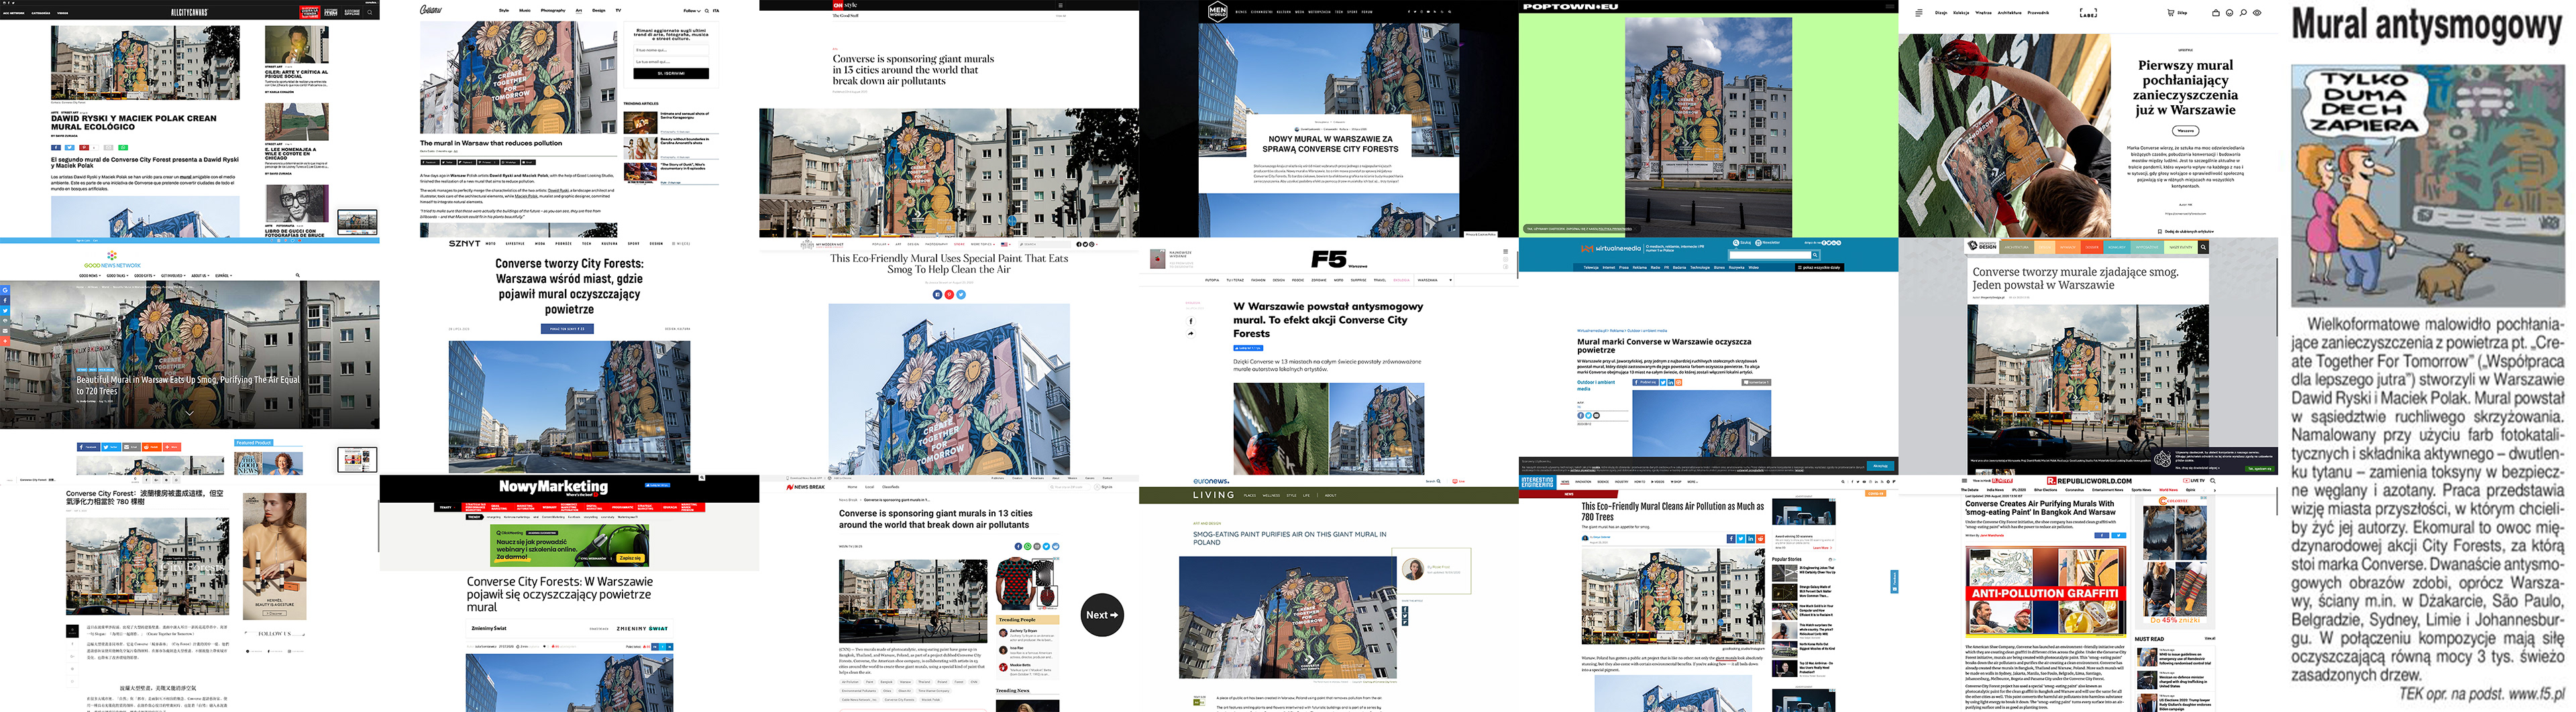
Task: Open the F5 hamburger menu icon
Action: coord(1506,252)
